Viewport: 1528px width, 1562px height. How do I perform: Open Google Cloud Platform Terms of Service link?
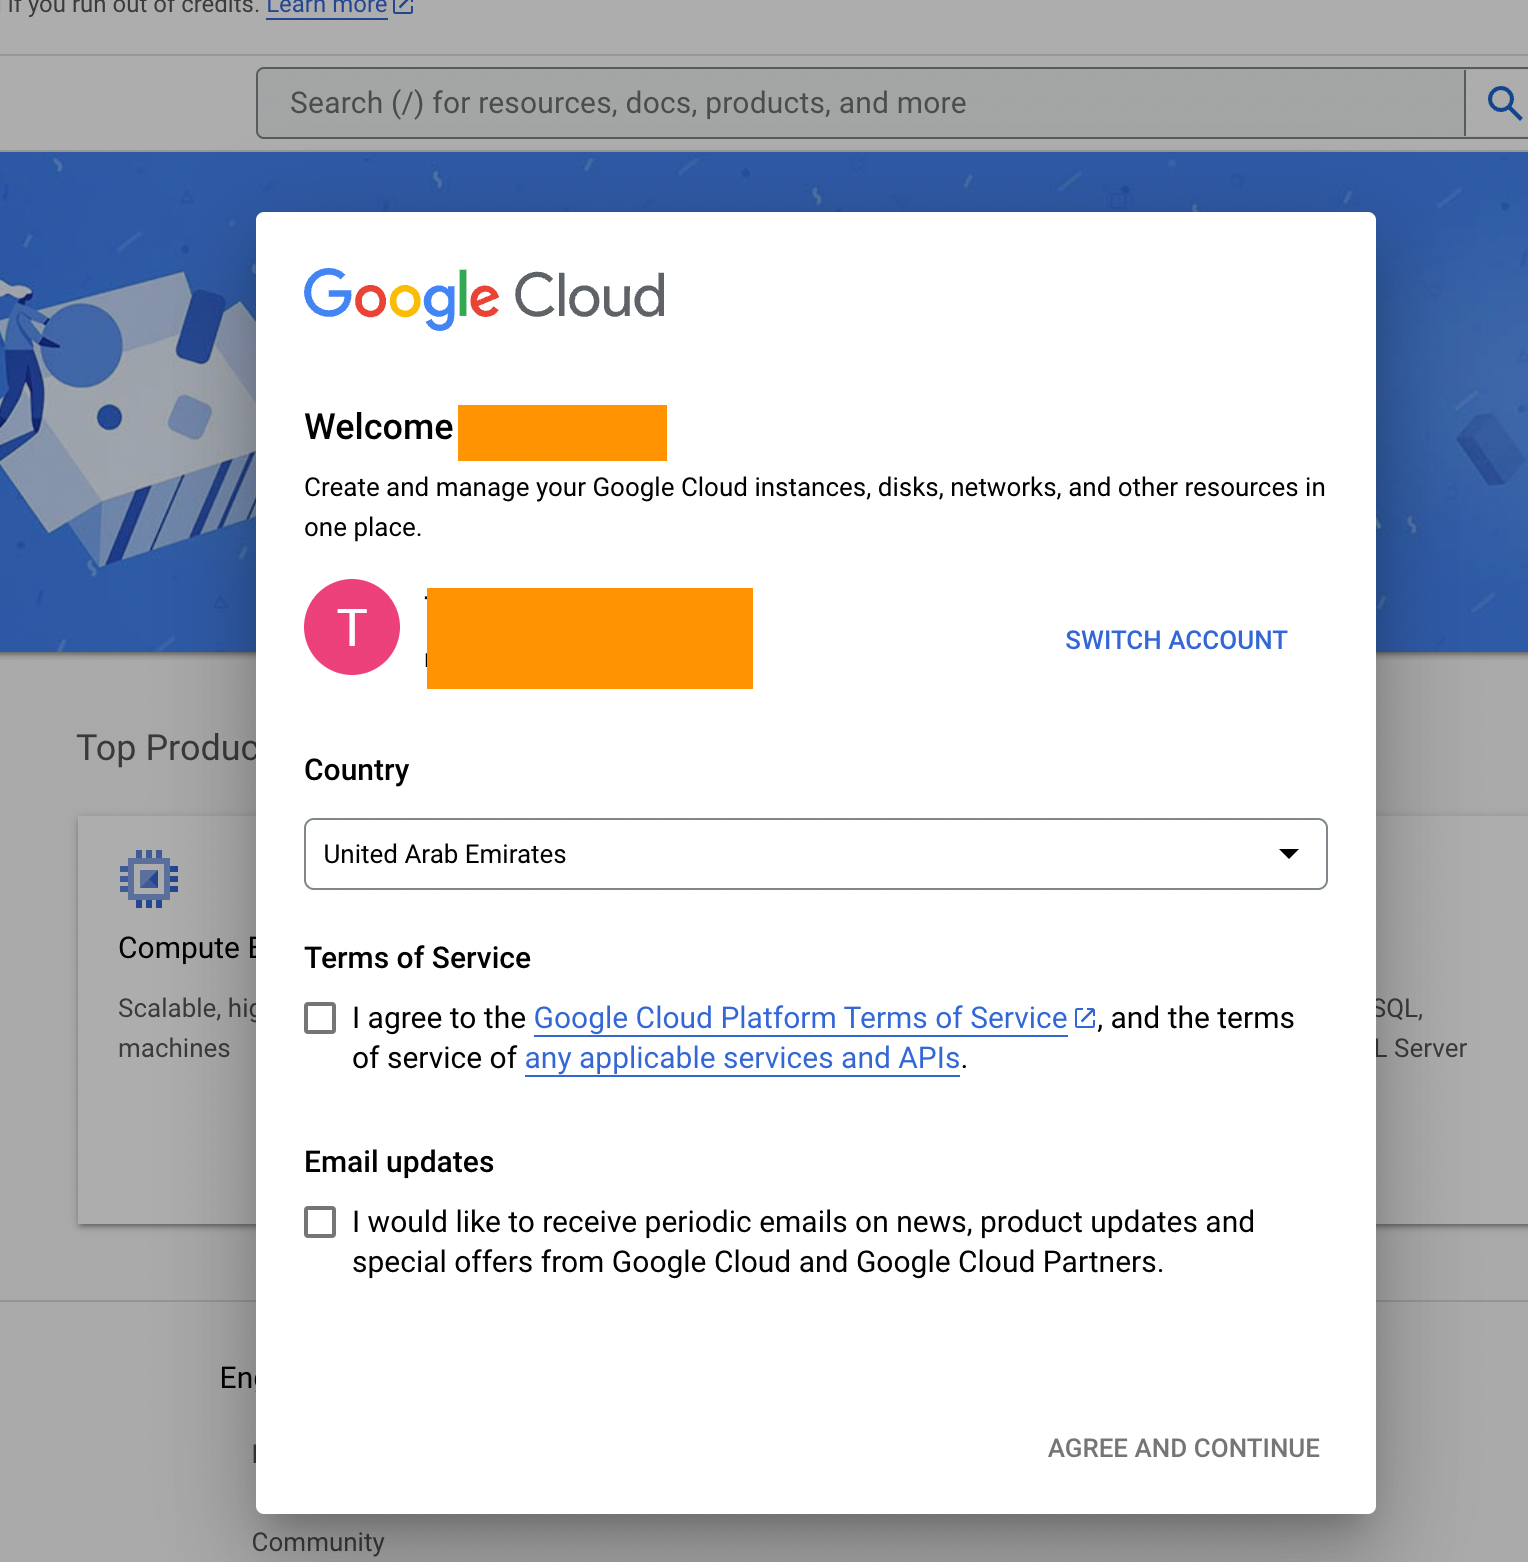(800, 1018)
